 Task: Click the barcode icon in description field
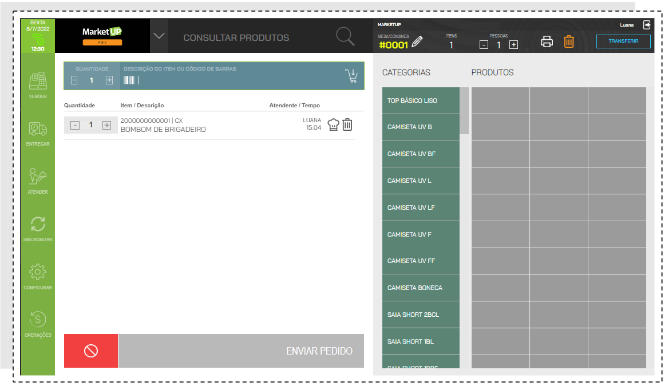coord(129,80)
